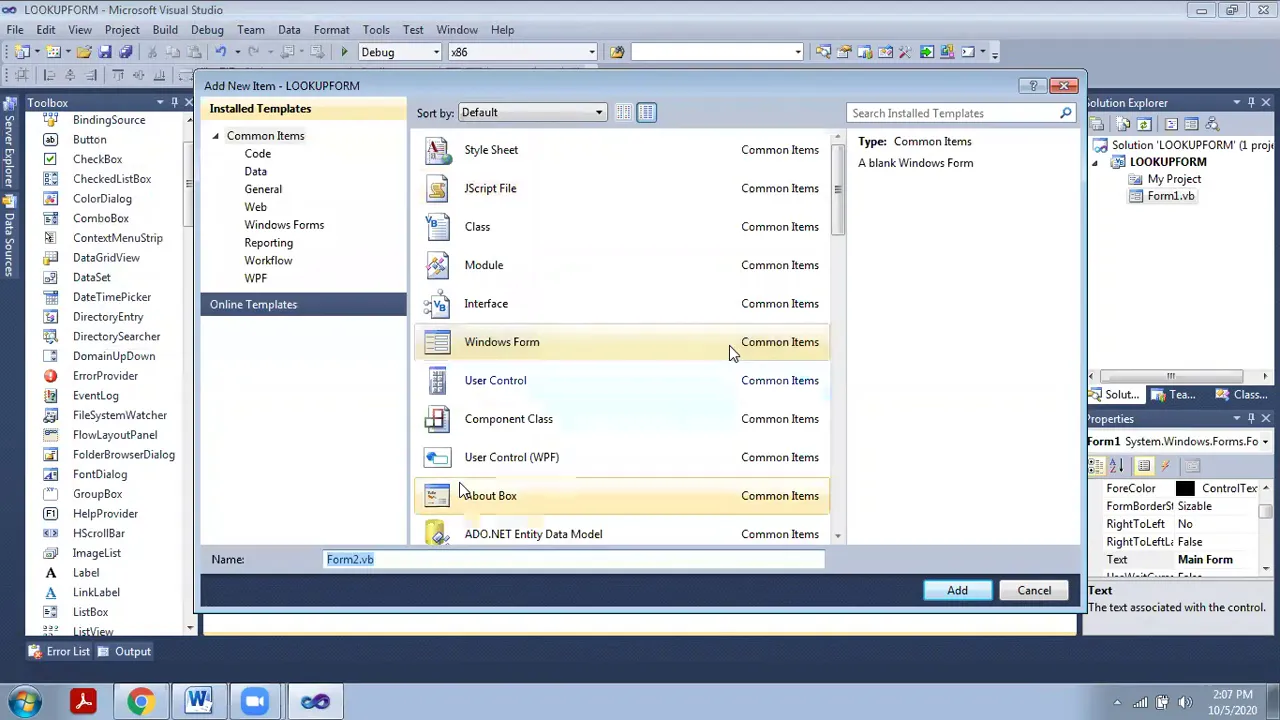Image resolution: width=1280 pixels, height=720 pixels.
Task: Switch to the Team Explorer tab
Action: pos(1173,395)
